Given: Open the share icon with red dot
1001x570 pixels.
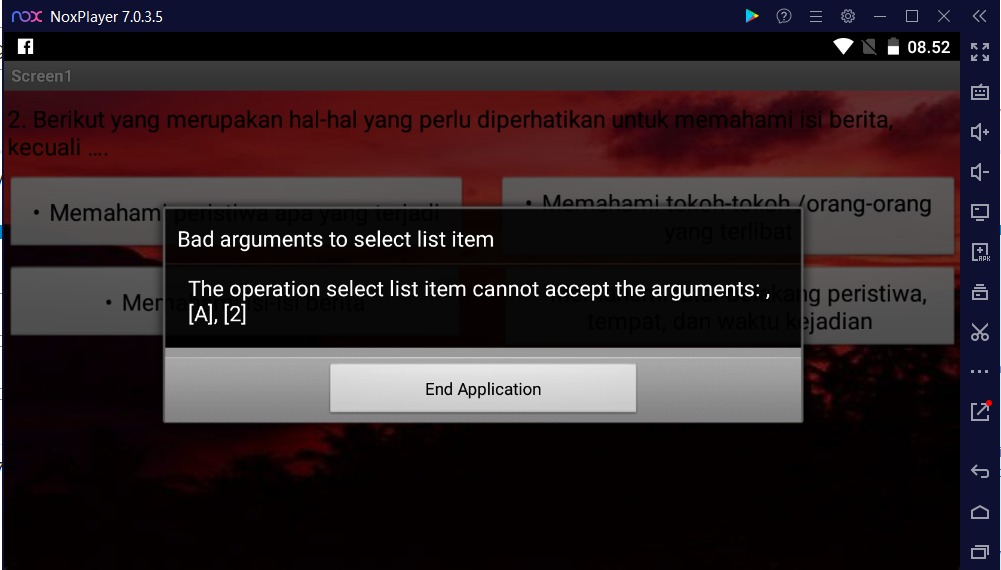Looking at the screenshot, I should coord(980,411).
